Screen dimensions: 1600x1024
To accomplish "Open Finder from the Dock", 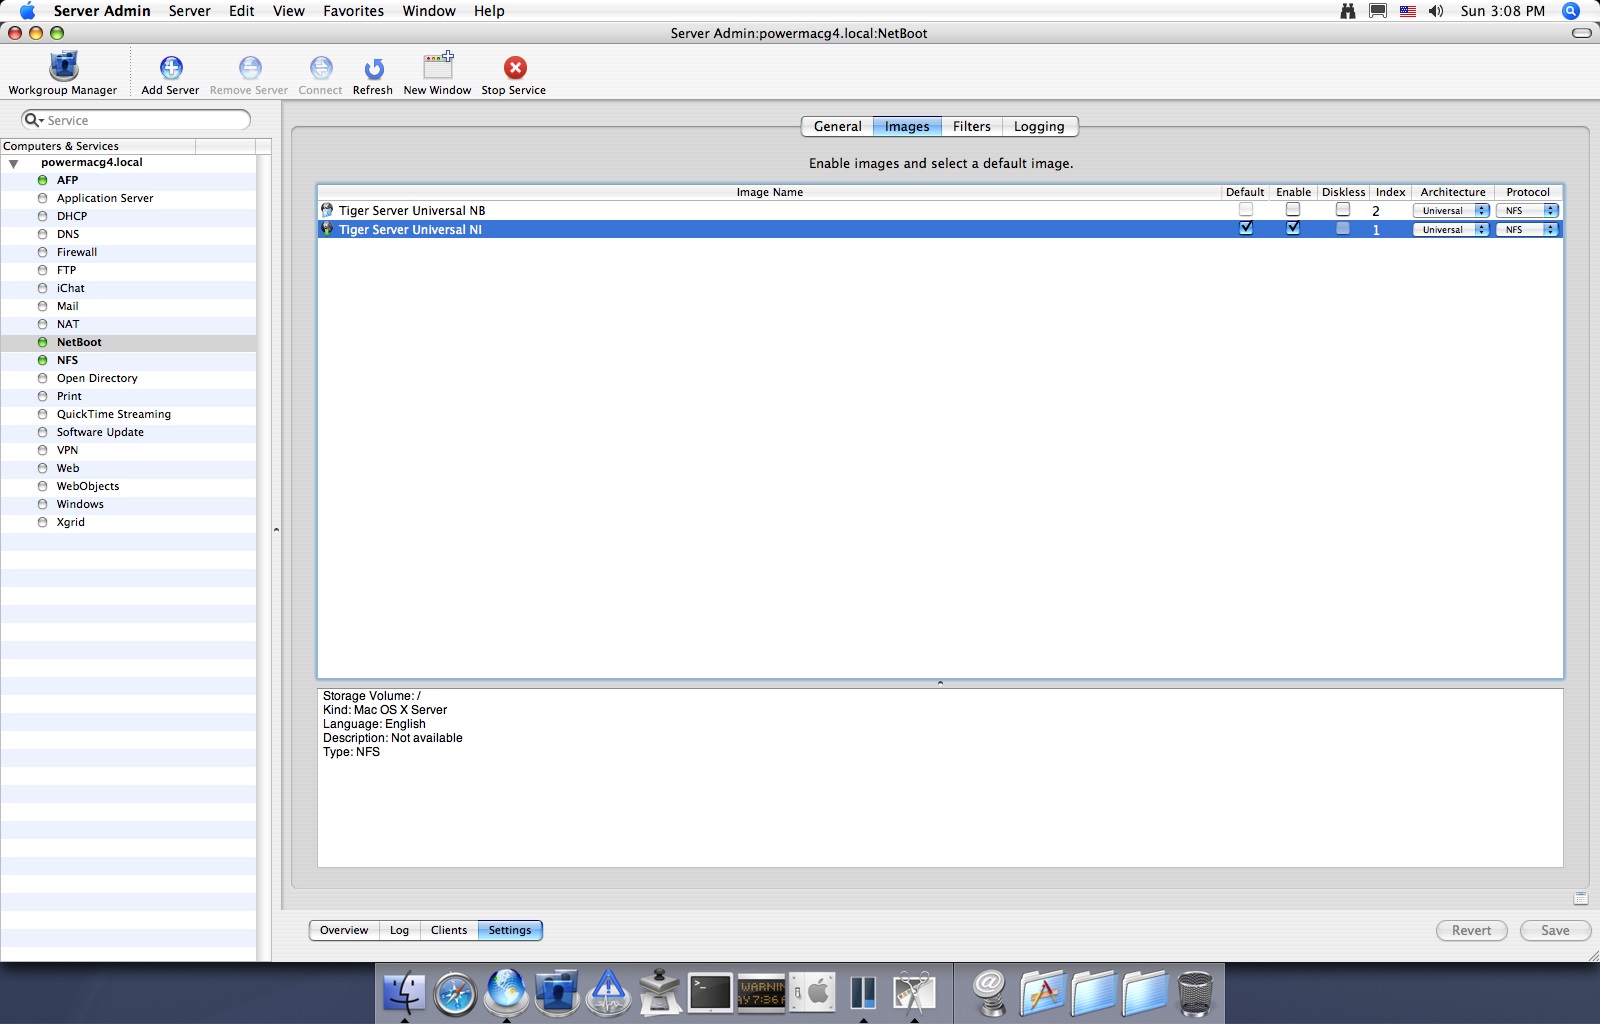I will 404,993.
